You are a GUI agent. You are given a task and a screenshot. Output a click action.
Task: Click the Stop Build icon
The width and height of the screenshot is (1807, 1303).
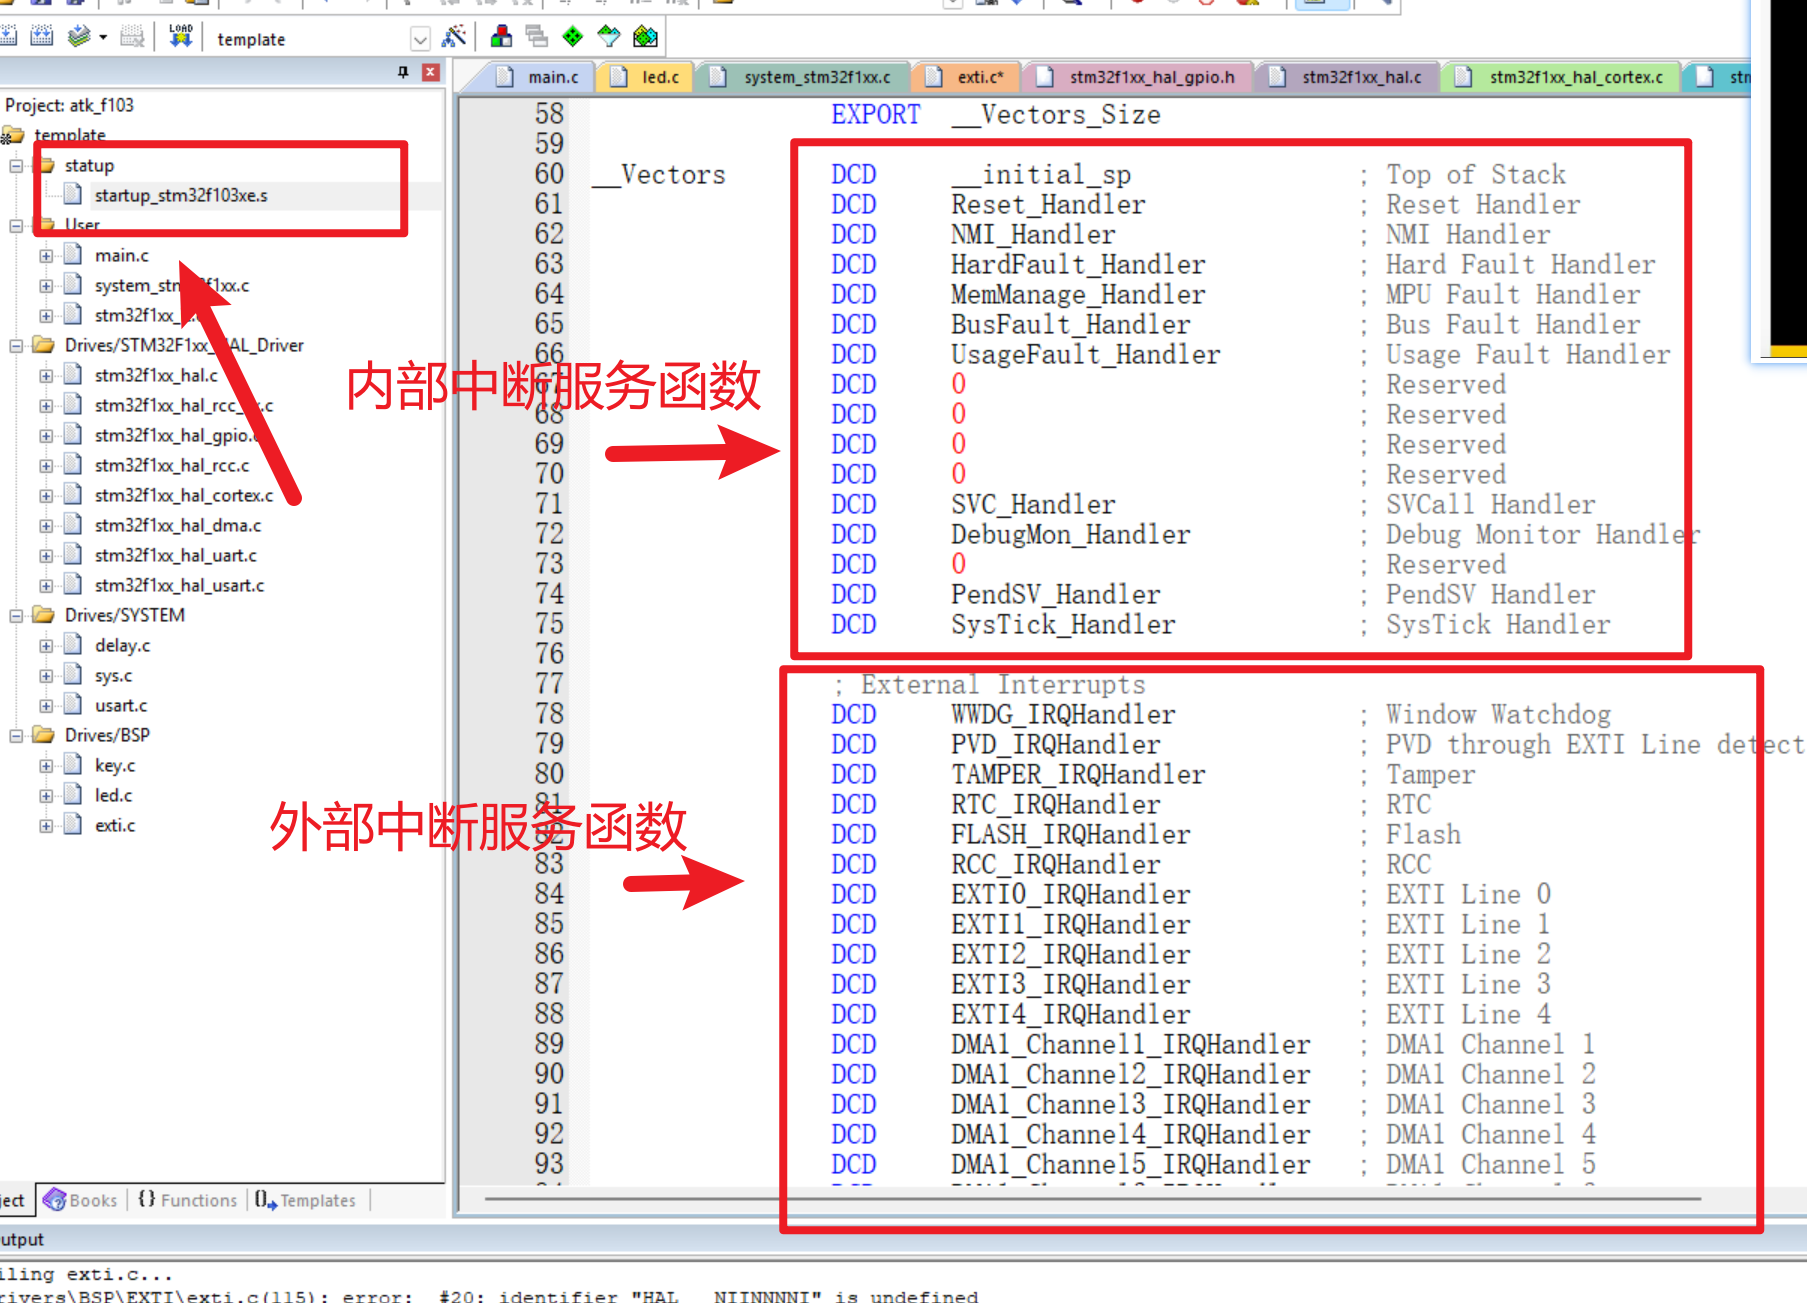(x=132, y=37)
